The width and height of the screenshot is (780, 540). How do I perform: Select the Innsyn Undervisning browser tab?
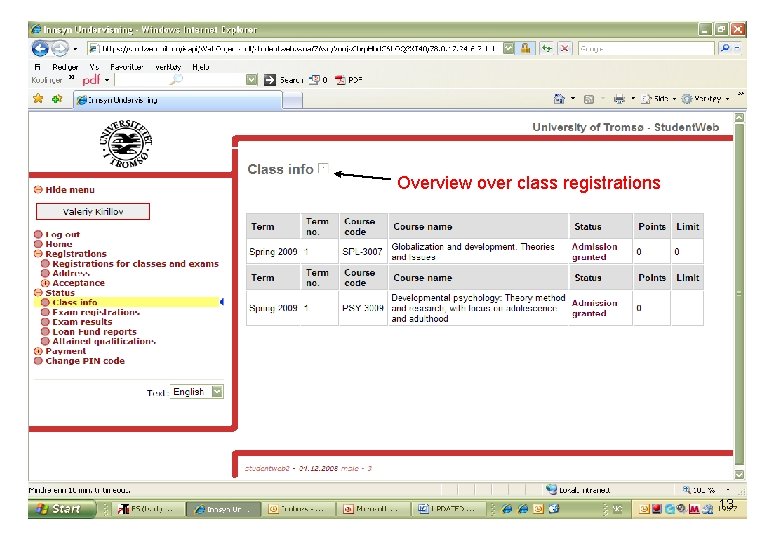click(178, 100)
